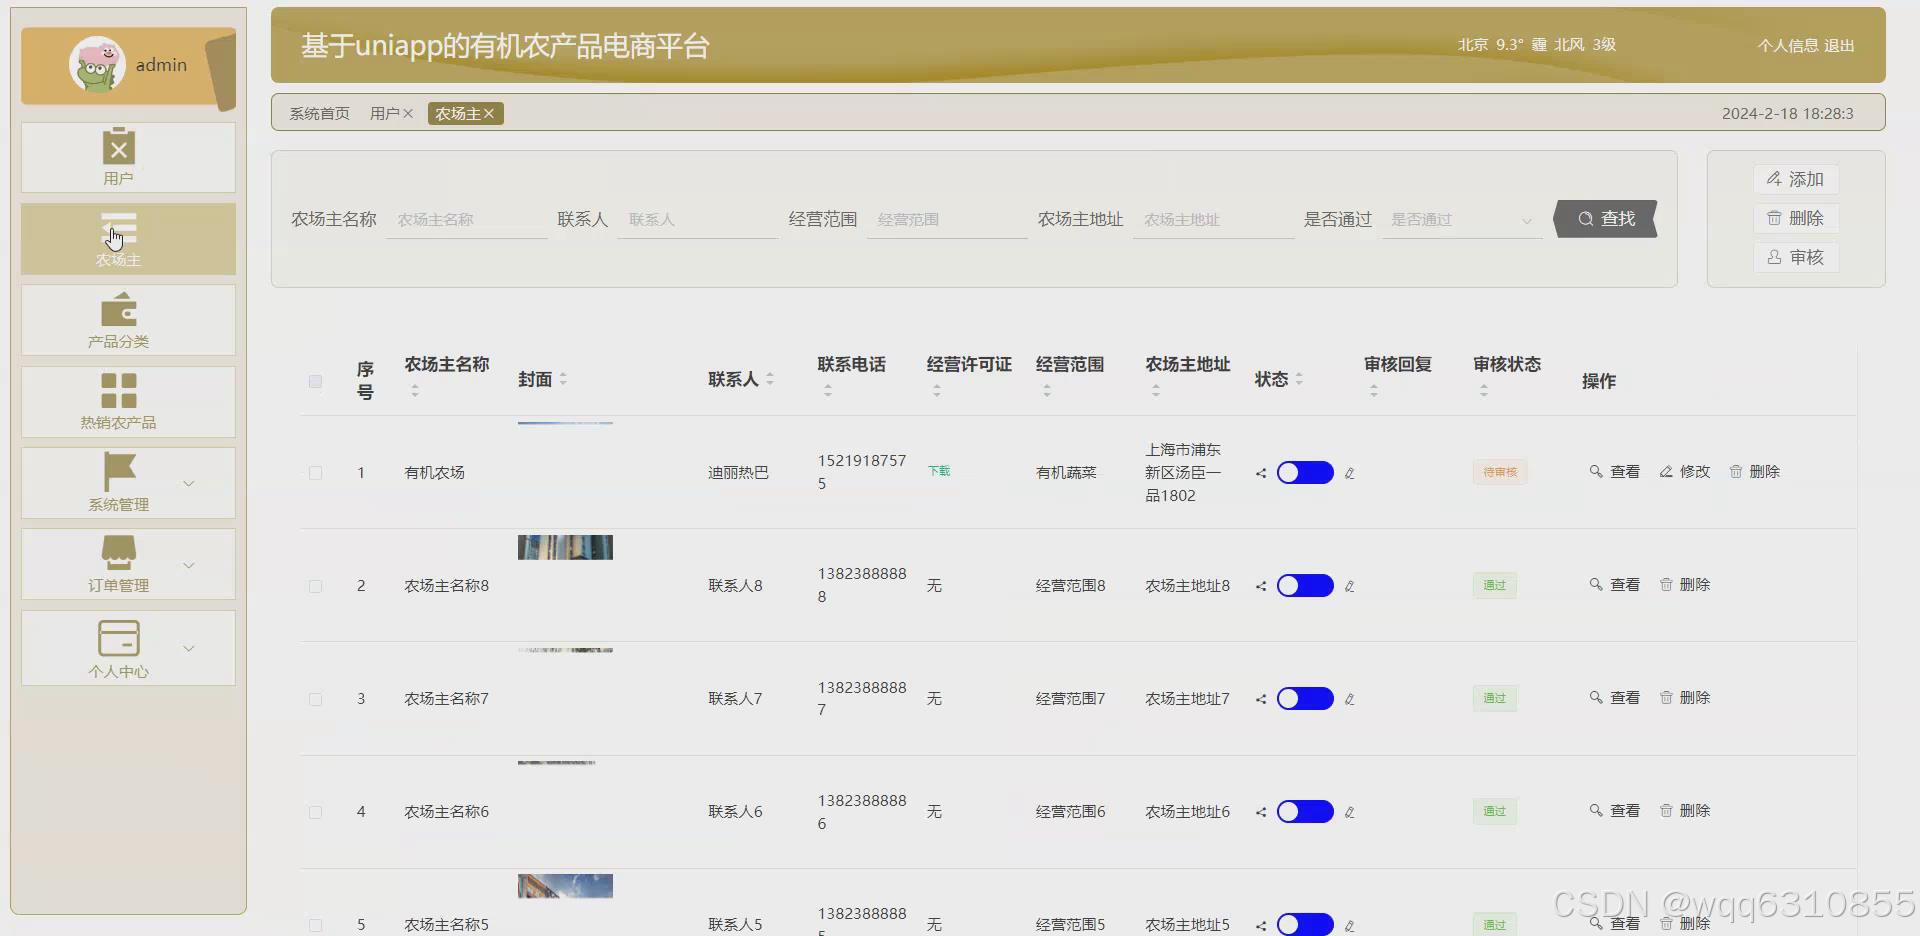Click the 订单管理 sidebar icon
Screen dimensions: 1920x936
tap(118, 564)
